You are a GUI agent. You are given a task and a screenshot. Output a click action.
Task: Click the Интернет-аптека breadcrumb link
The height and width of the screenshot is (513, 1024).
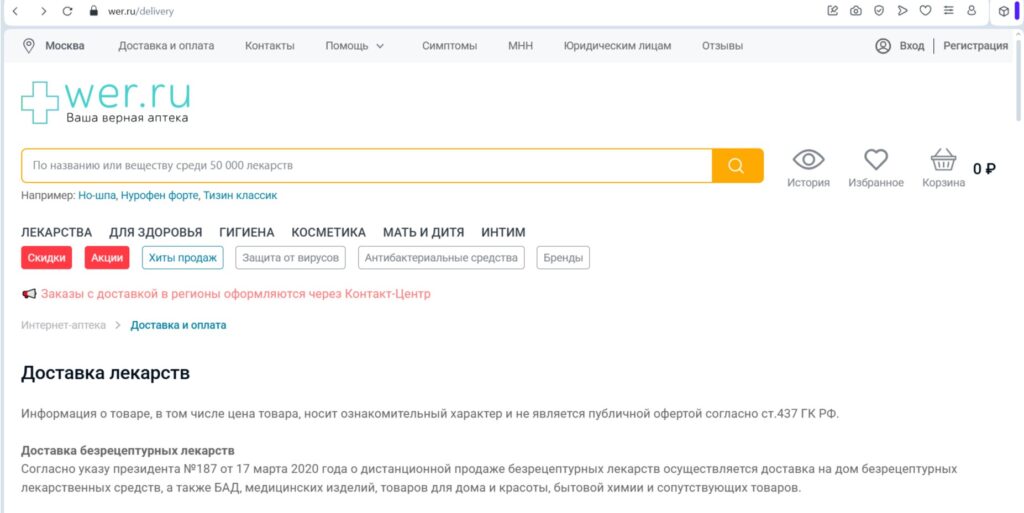tap(63, 325)
